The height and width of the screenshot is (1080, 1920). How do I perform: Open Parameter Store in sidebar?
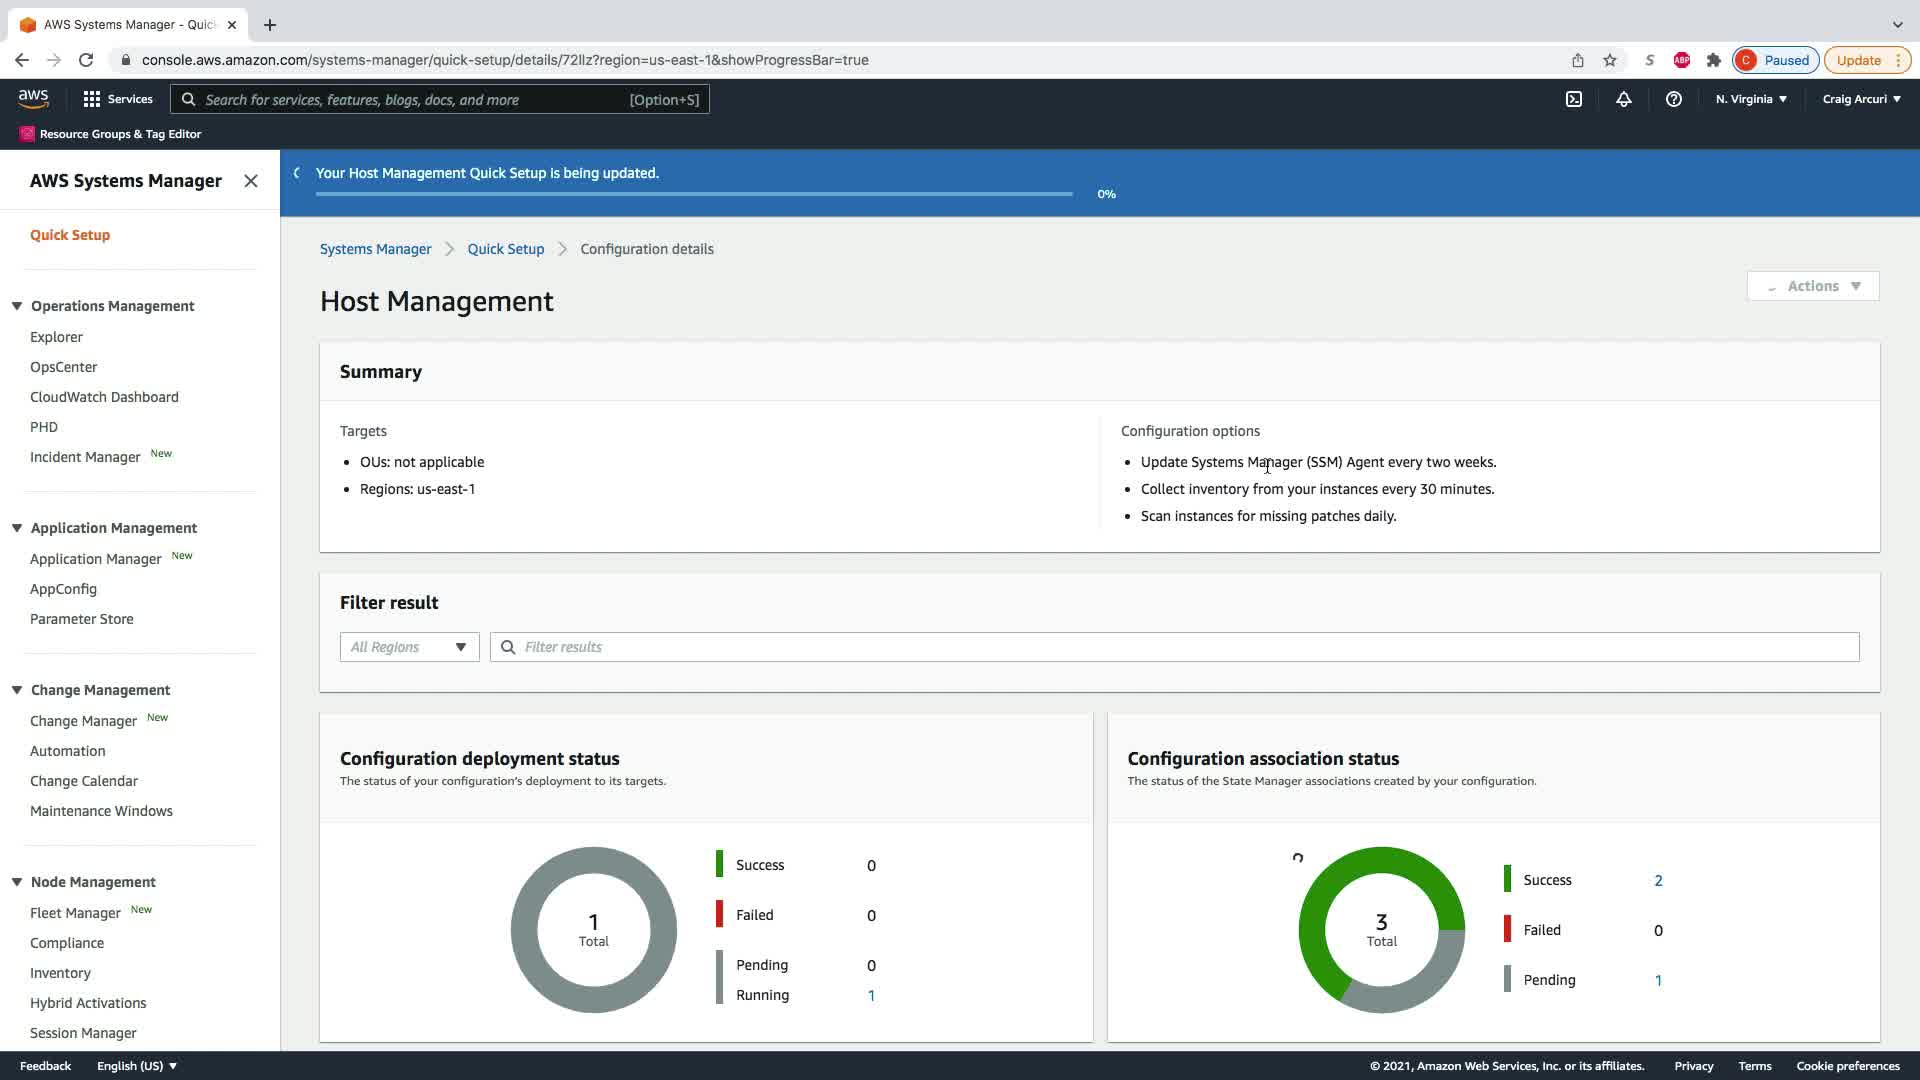(81, 619)
